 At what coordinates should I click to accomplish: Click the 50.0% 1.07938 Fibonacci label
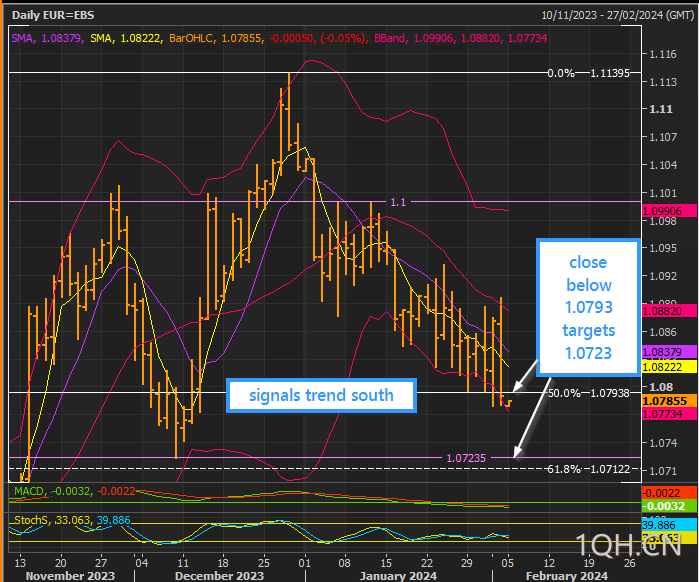pos(588,393)
